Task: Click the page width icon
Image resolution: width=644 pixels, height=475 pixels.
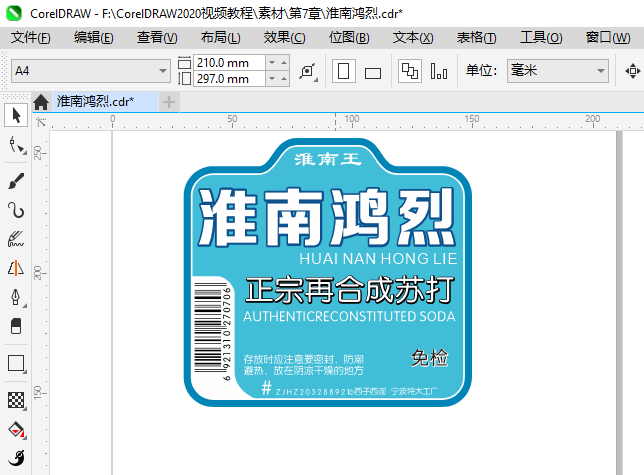Action: (x=184, y=63)
